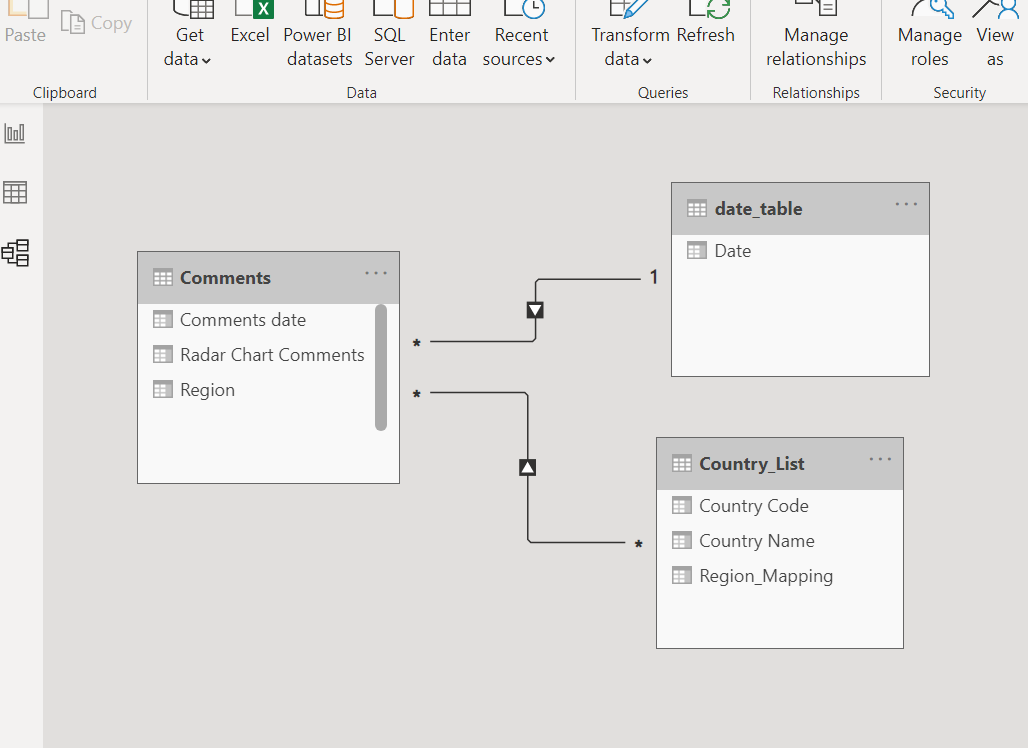The height and width of the screenshot is (748, 1028).
Task: Click the Comments to Country_List filter arrow
Action: (528, 467)
